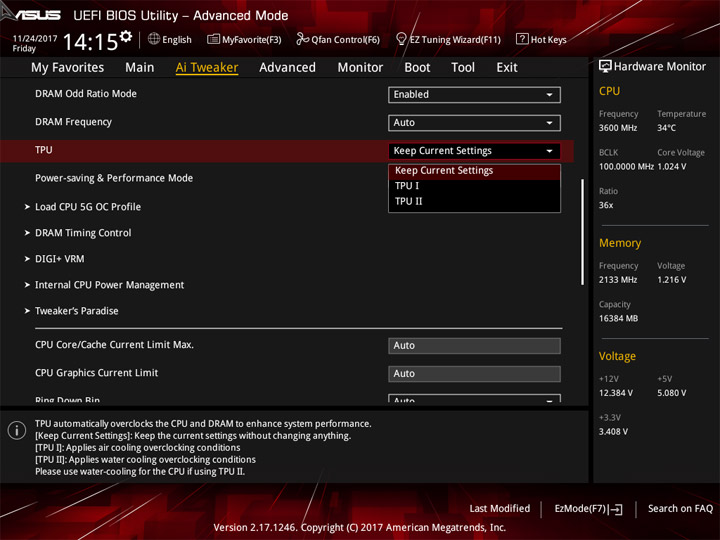
Task: Click the info icon in help area
Action: pos(17,430)
